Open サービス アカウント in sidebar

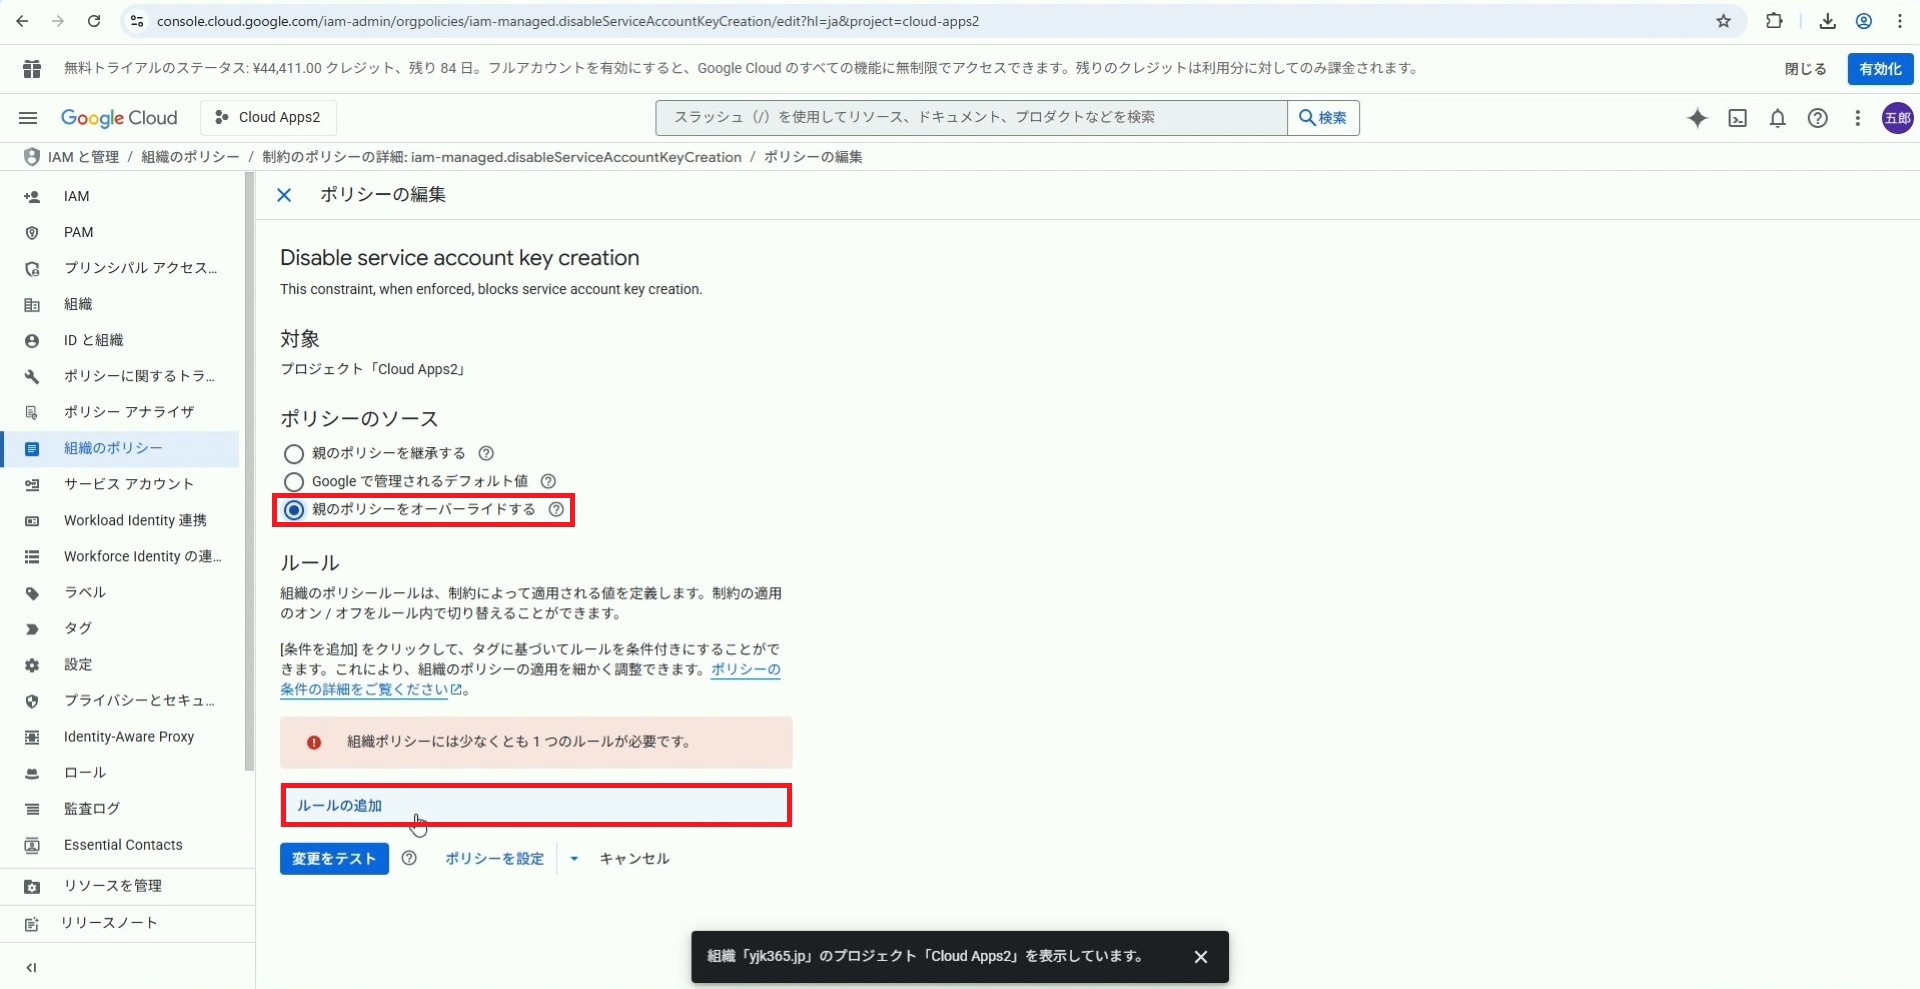tap(128, 484)
